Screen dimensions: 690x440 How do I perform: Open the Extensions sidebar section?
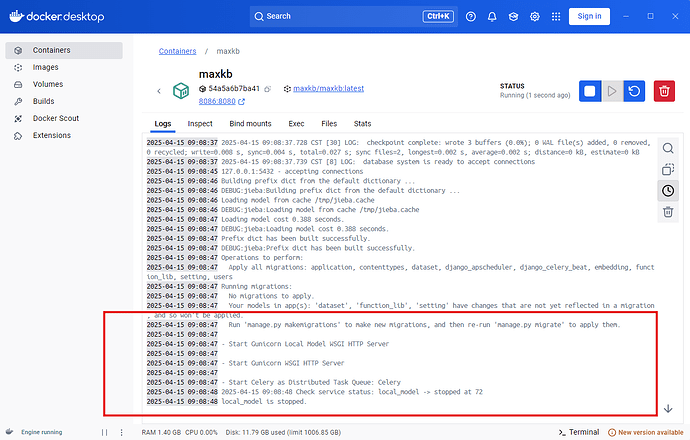(64, 135)
